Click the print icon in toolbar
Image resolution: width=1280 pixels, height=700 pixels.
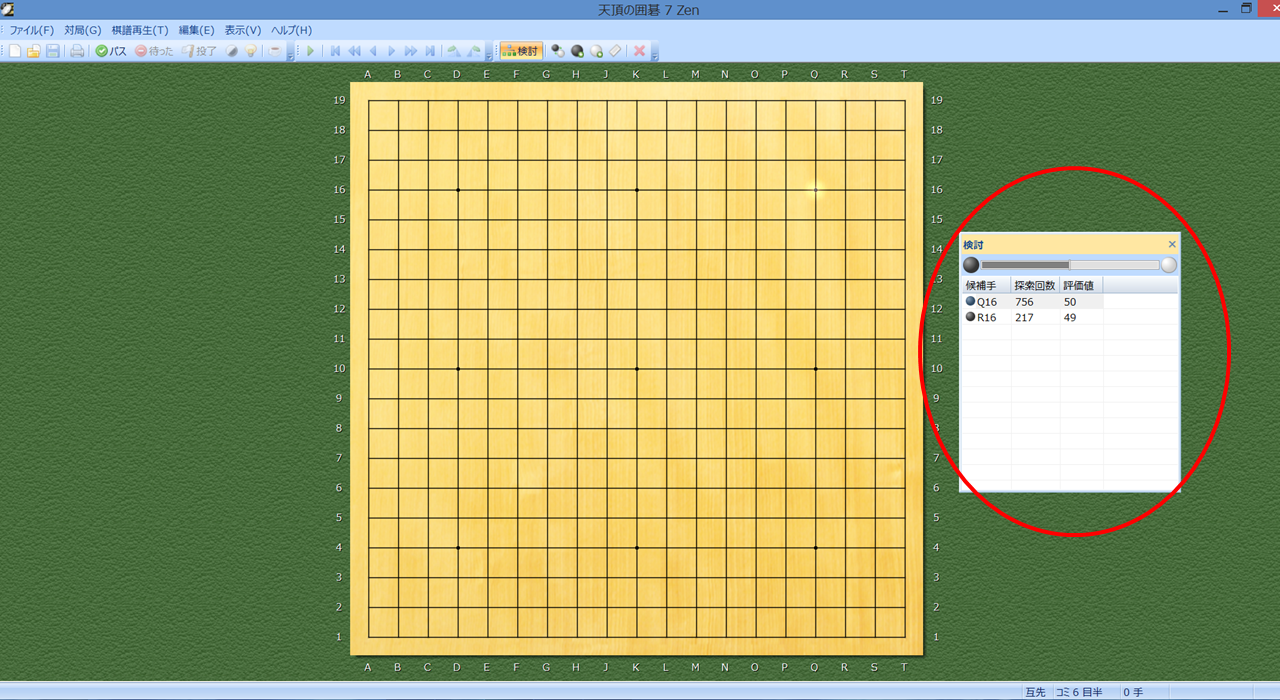pyautogui.click(x=77, y=51)
